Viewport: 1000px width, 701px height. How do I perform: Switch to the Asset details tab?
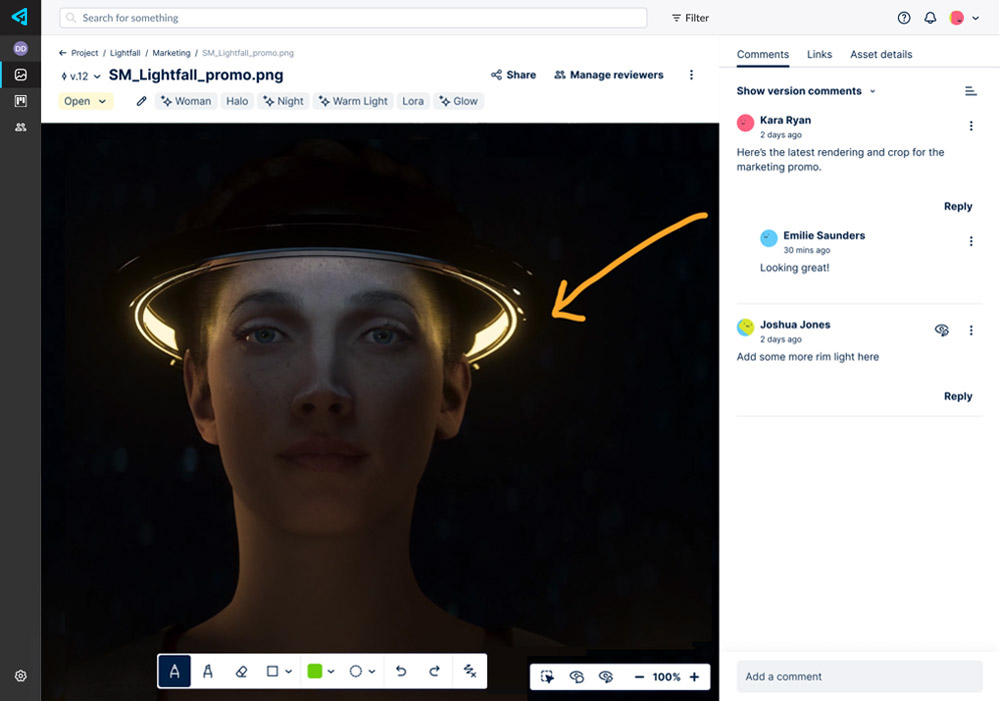pos(881,54)
